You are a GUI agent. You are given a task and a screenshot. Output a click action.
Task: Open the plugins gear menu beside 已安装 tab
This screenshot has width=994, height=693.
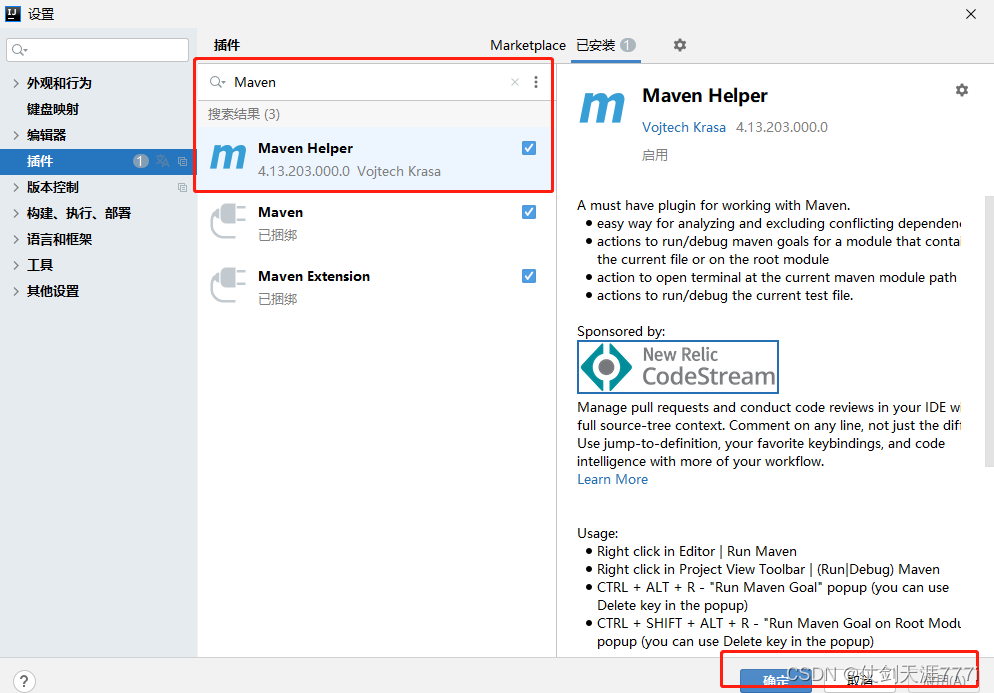(x=680, y=45)
